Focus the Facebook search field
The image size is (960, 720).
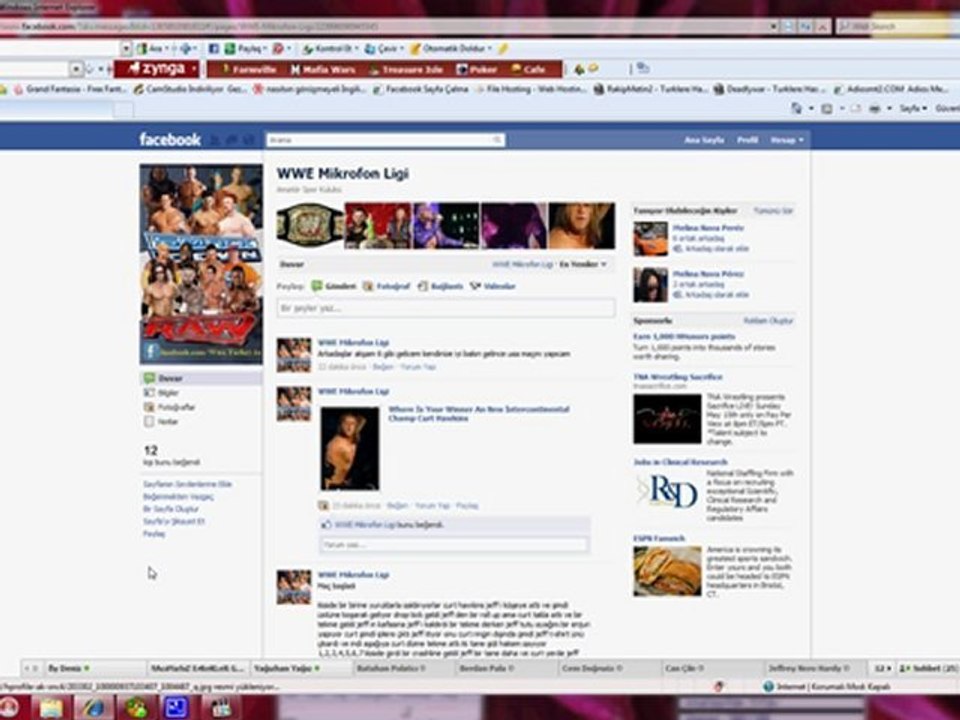point(385,140)
